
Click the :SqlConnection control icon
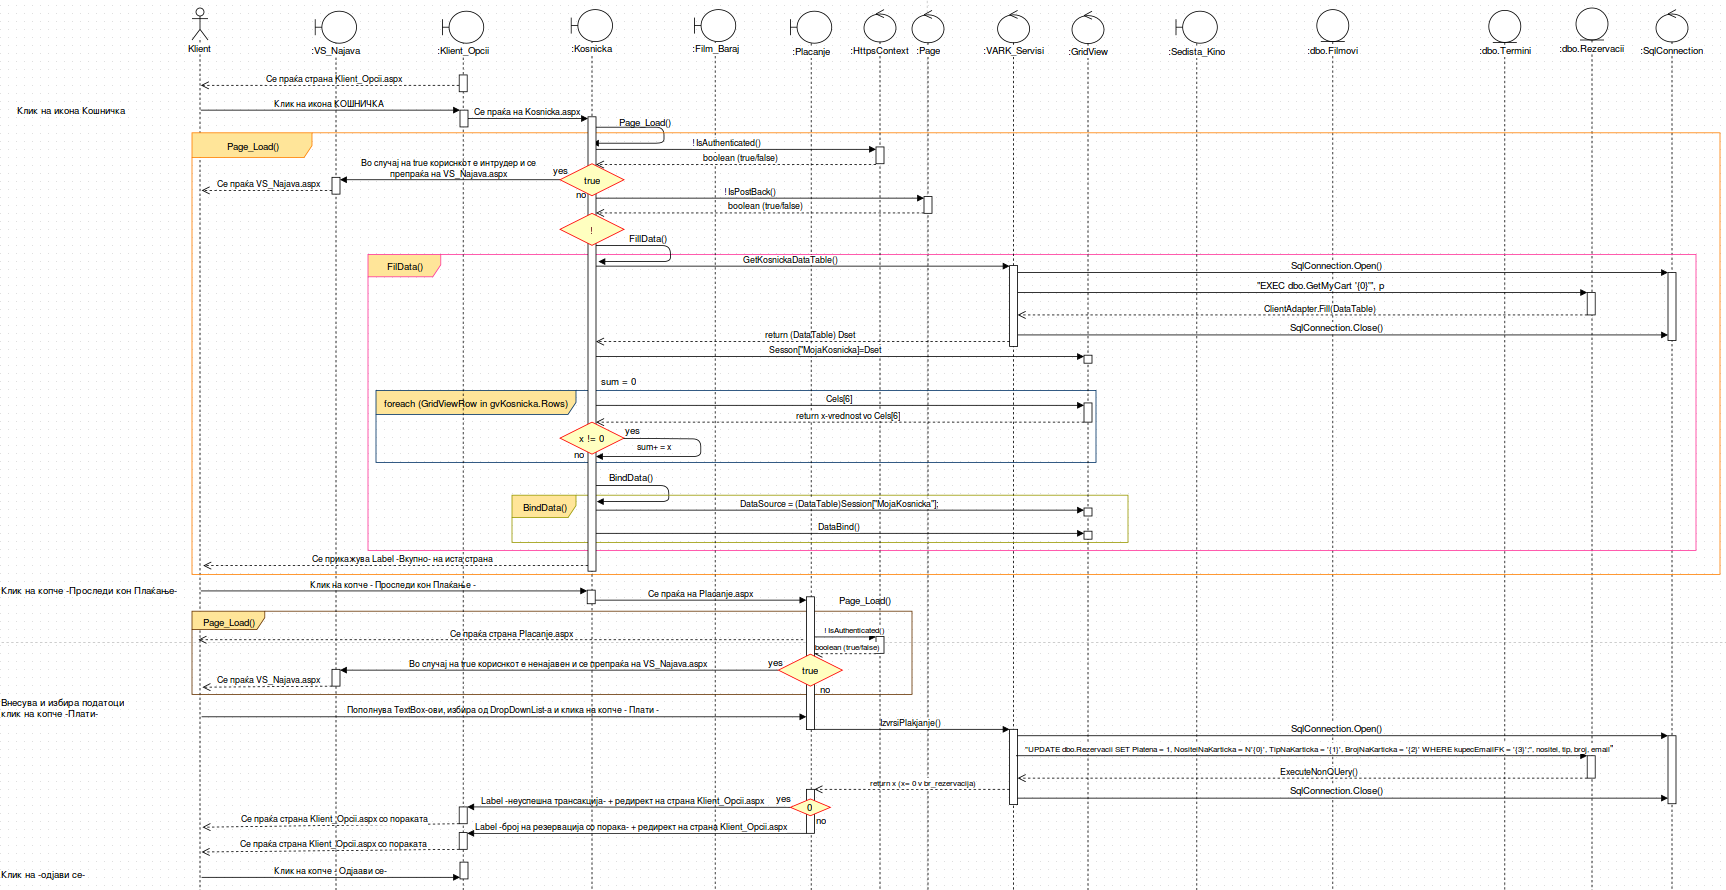pyautogui.click(x=1672, y=27)
